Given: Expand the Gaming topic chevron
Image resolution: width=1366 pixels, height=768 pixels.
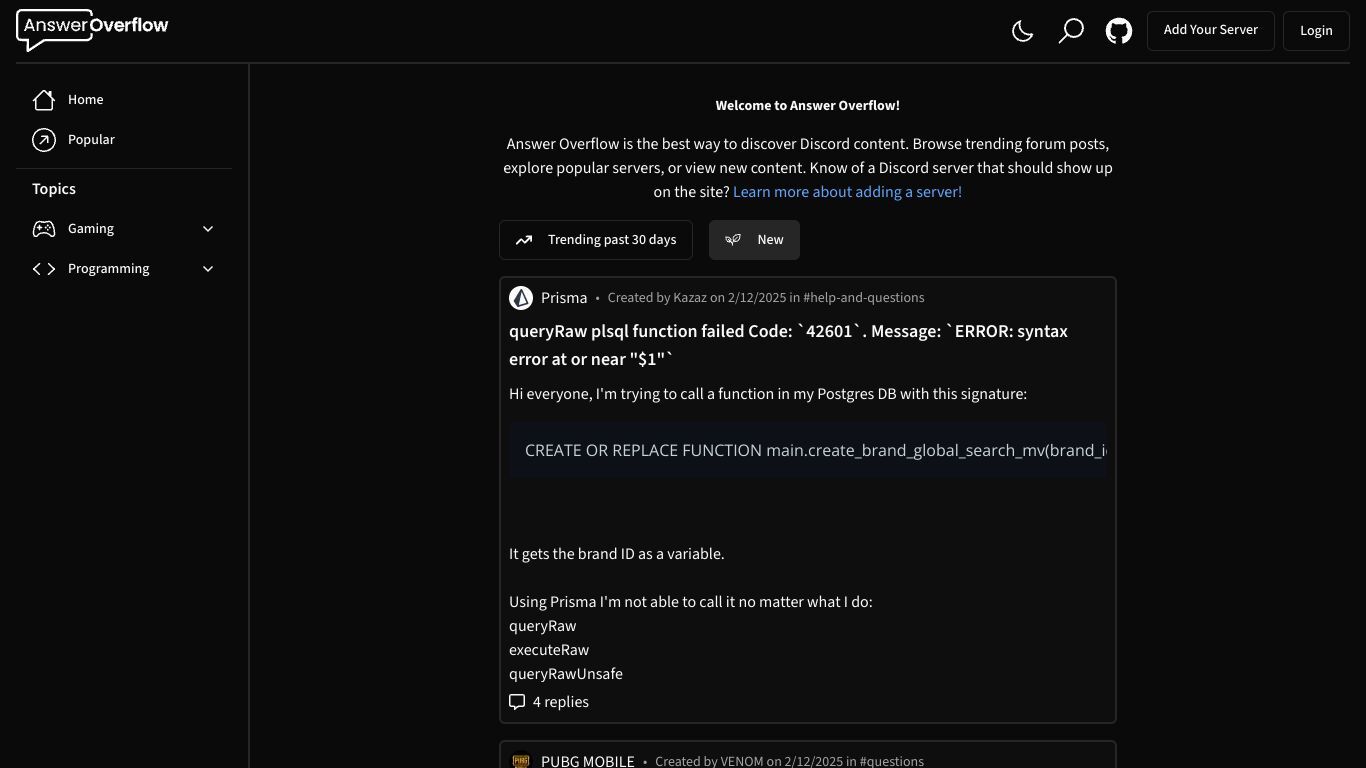Looking at the screenshot, I should tap(208, 229).
